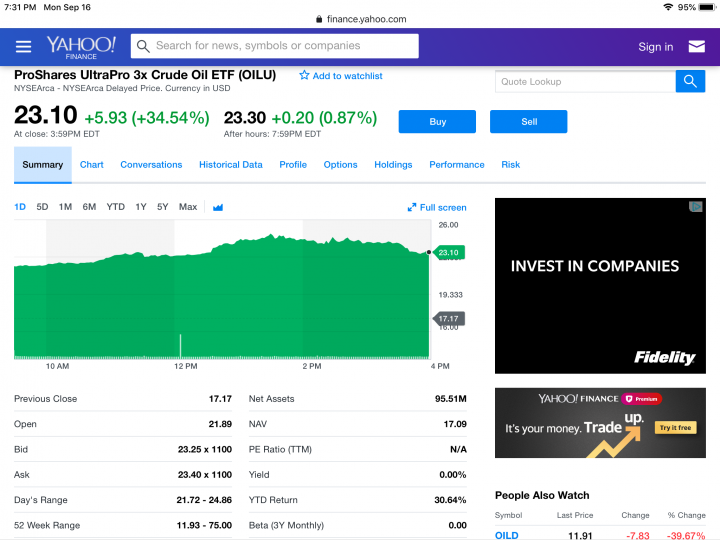Click the after hours price 23.30
Image resolution: width=720 pixels, height=540 pixels.
pos(245,118)
